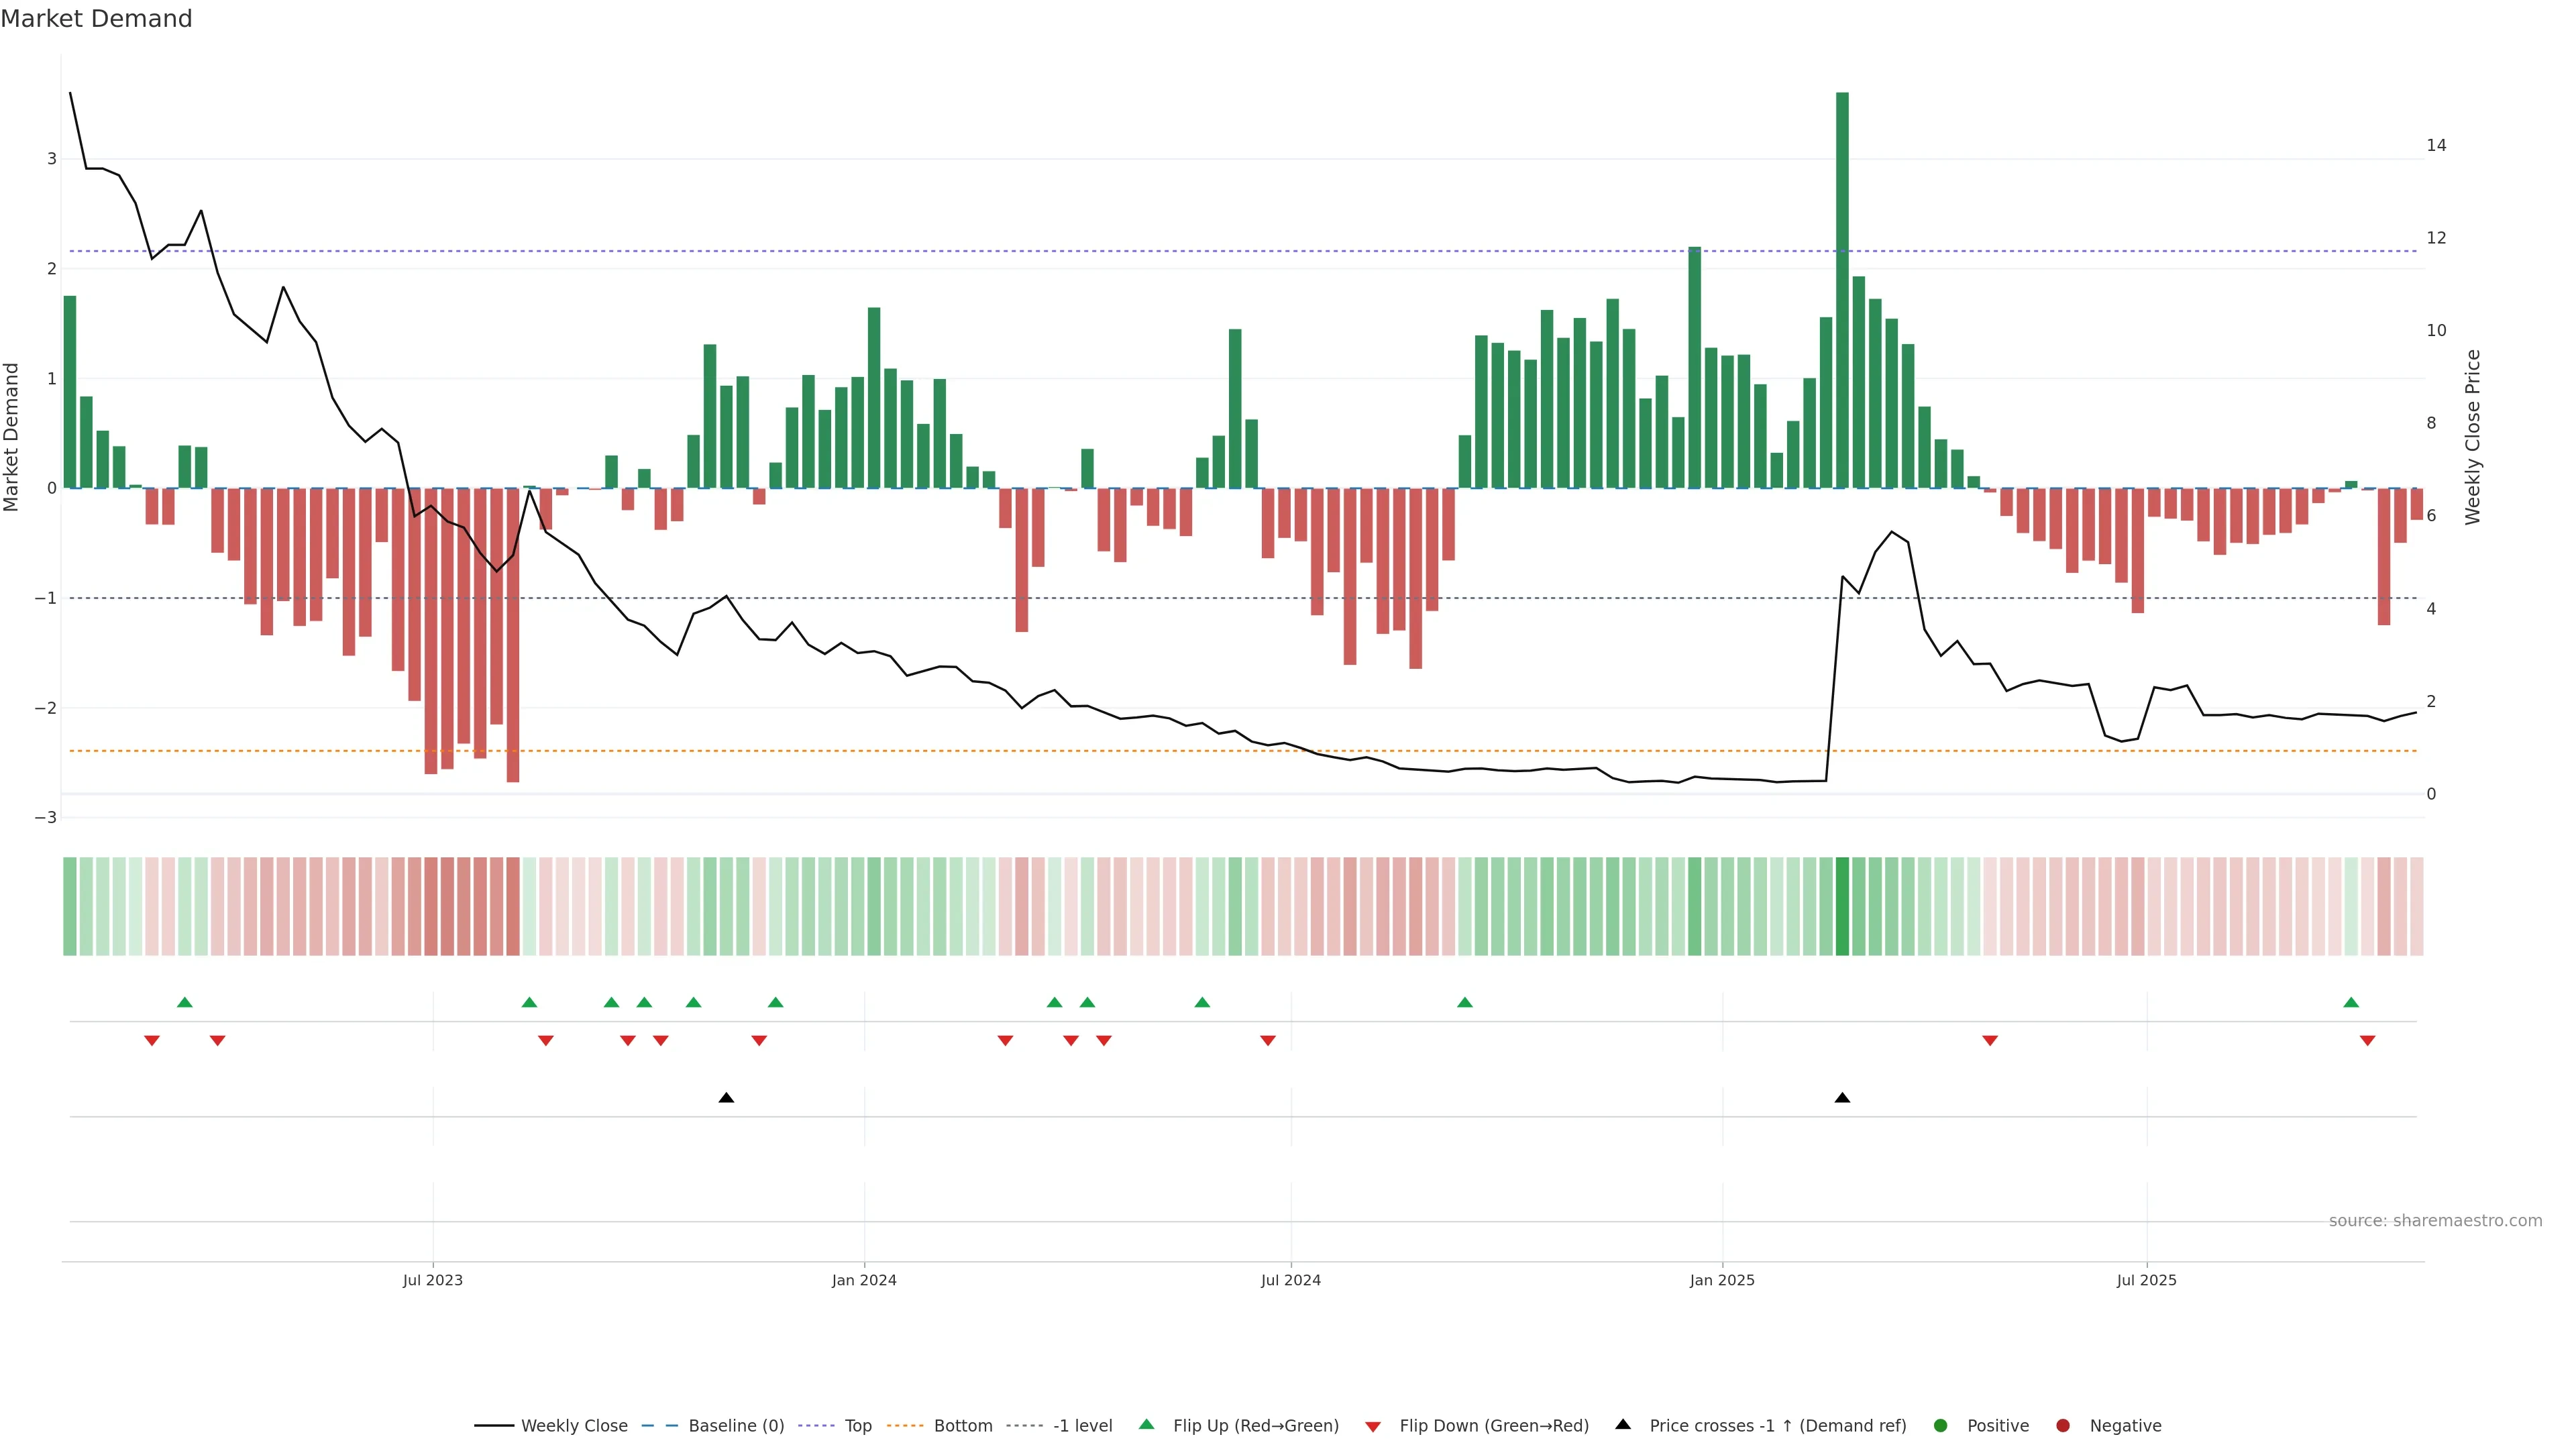
Task: Click the Positive green dot legend
Action: pyautogui.click(x=1941, y=1425)
